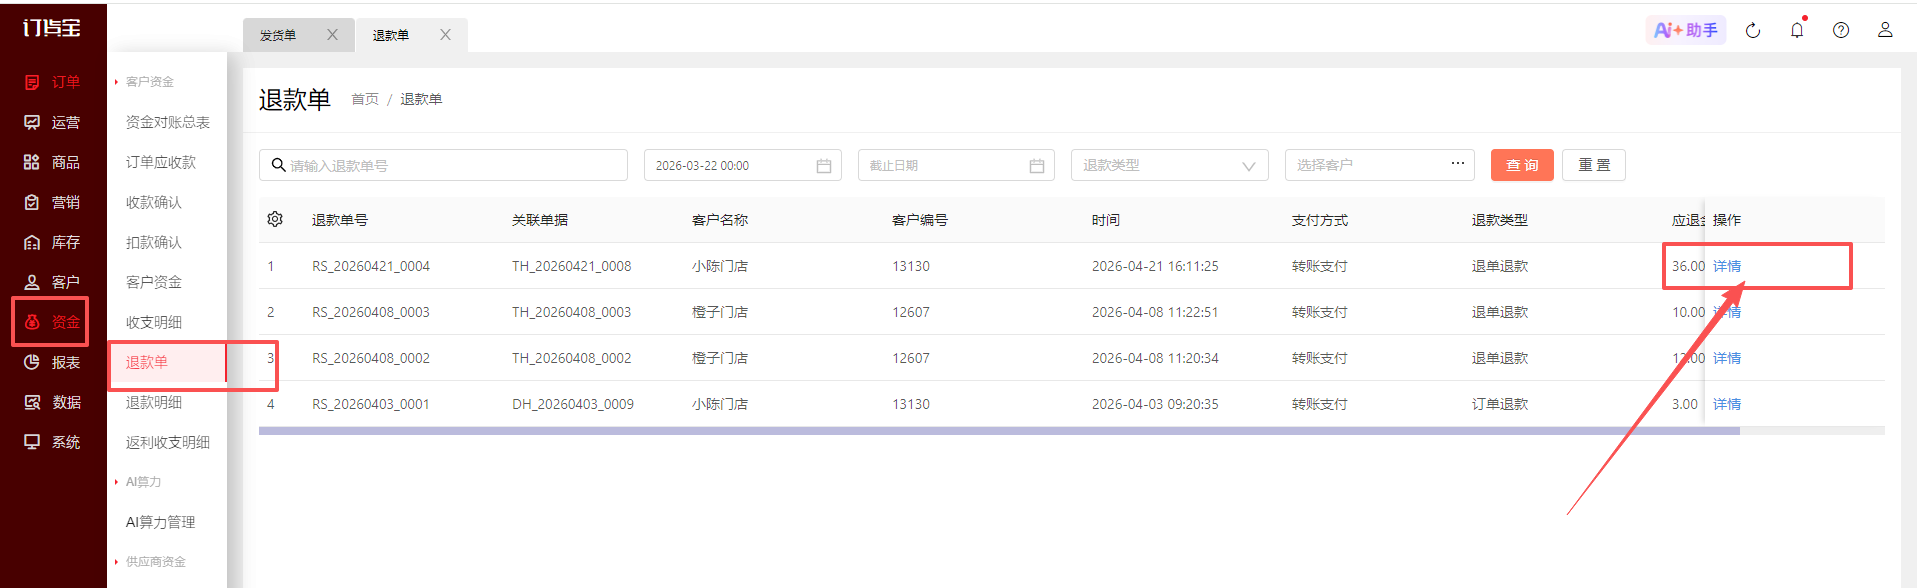This screenshot has width=1917, height=588.
Task: Open 详情 for RS_20260403_0001
Action: coord(1727,404)
